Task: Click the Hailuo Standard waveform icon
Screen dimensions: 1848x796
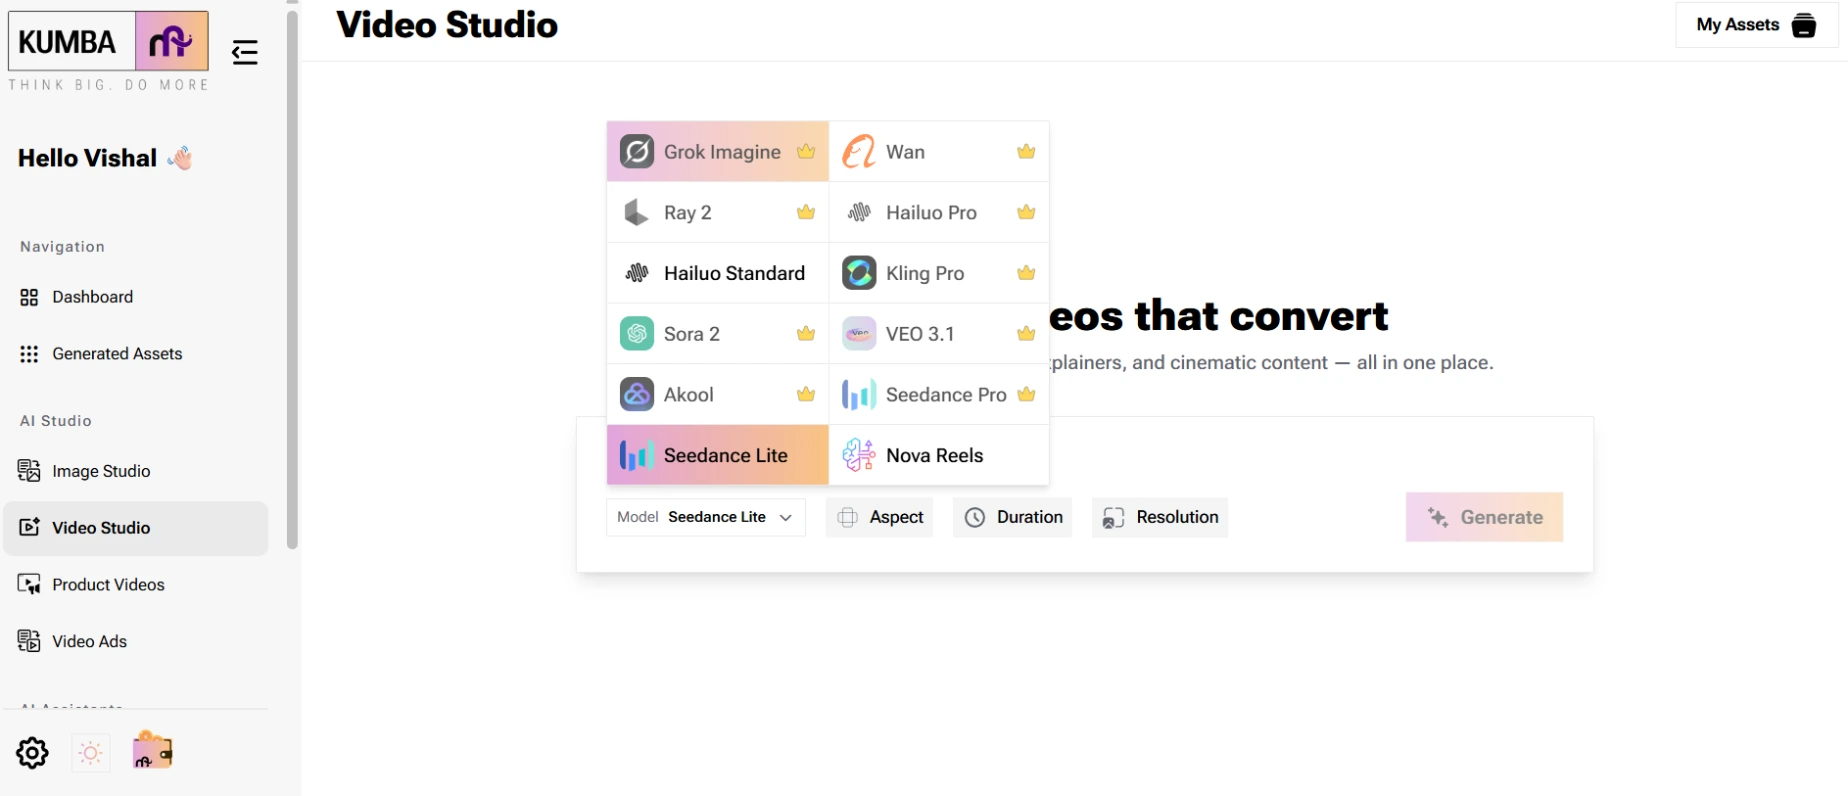Action: (x=637, y=273)
